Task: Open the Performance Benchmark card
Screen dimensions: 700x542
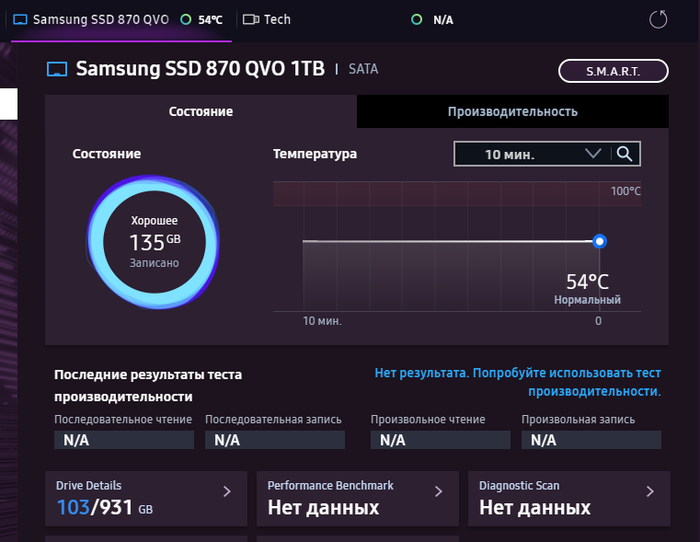Action: pos(358,499)
